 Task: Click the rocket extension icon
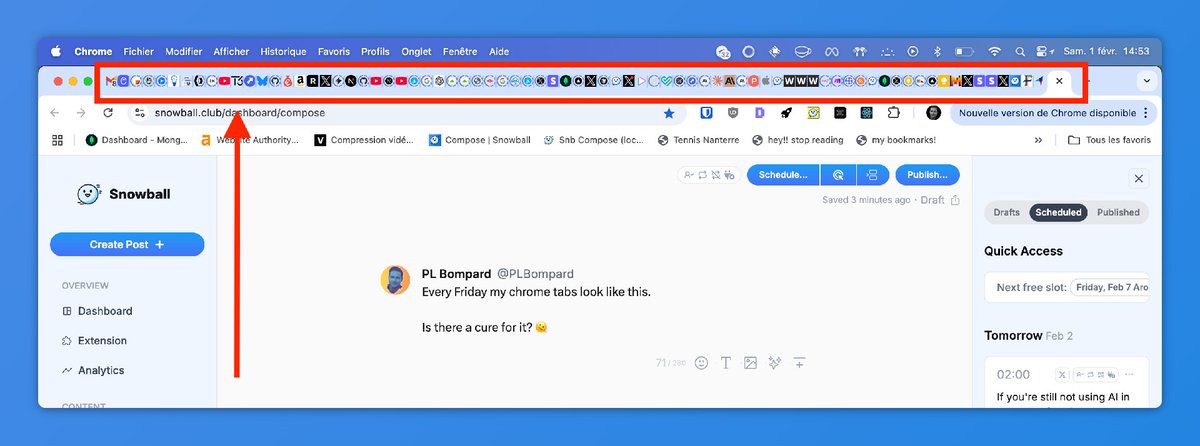(x=787, y=113)
